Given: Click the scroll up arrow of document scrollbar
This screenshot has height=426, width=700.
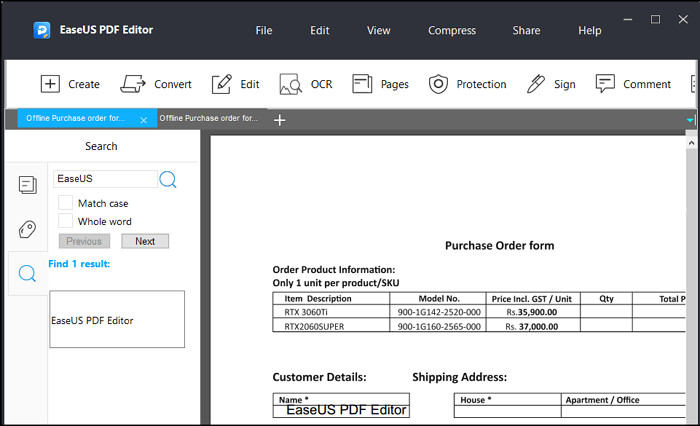Looking at the screenshot, I should [x=691, y=143].
